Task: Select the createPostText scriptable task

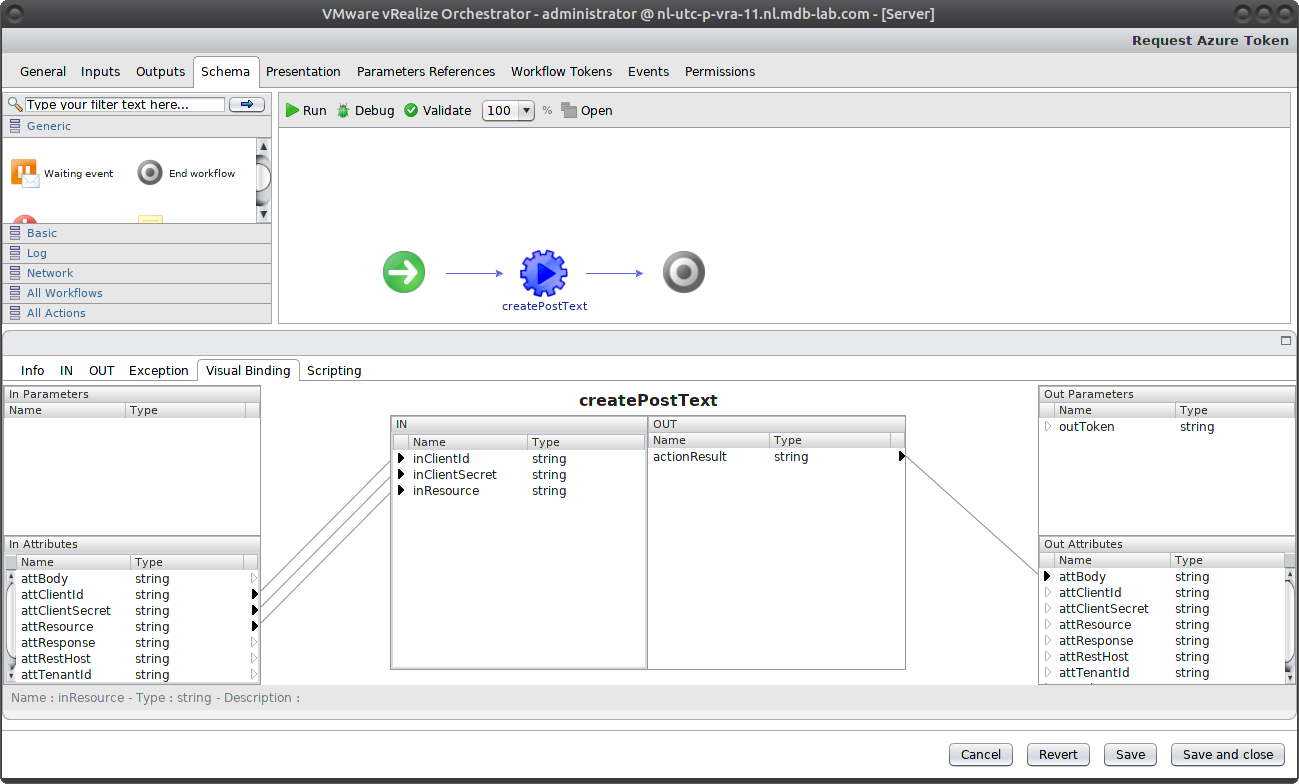Action: (544, 271)
